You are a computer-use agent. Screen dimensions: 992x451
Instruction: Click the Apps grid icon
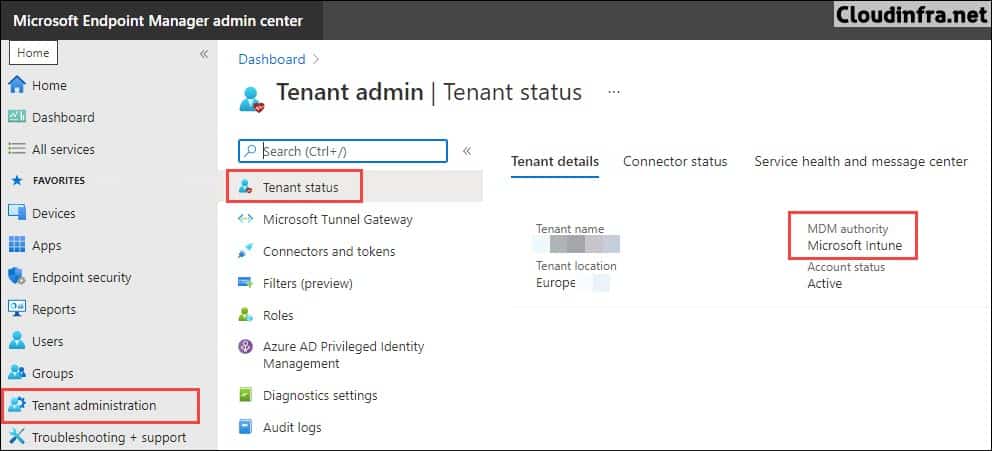tap(17, 245)
